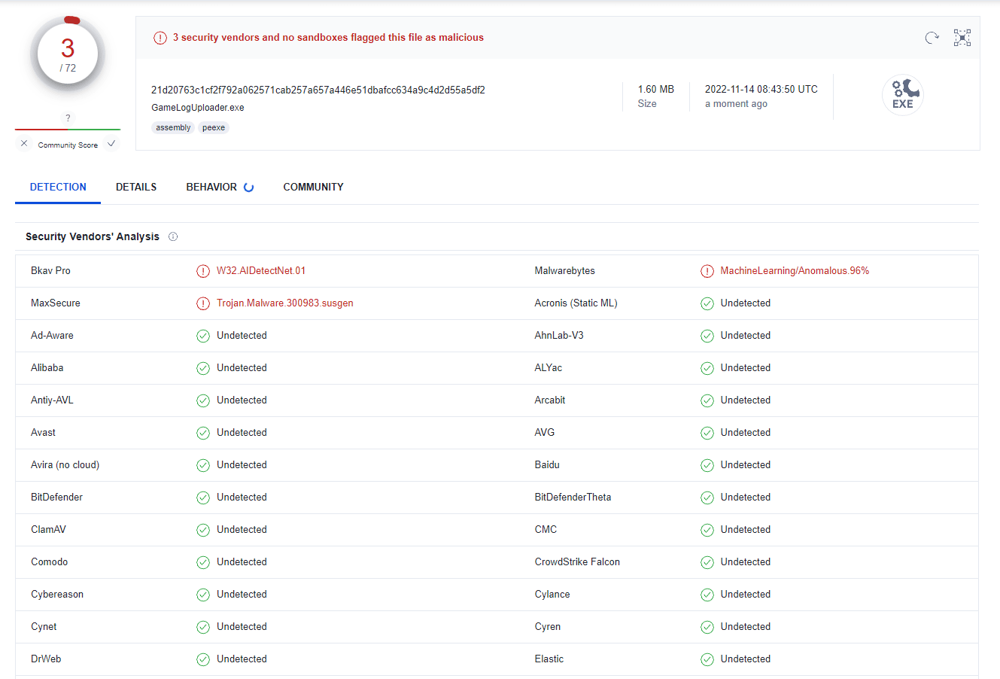Click the Bkav Pro malicious alert icon

[x=203, y=271]
